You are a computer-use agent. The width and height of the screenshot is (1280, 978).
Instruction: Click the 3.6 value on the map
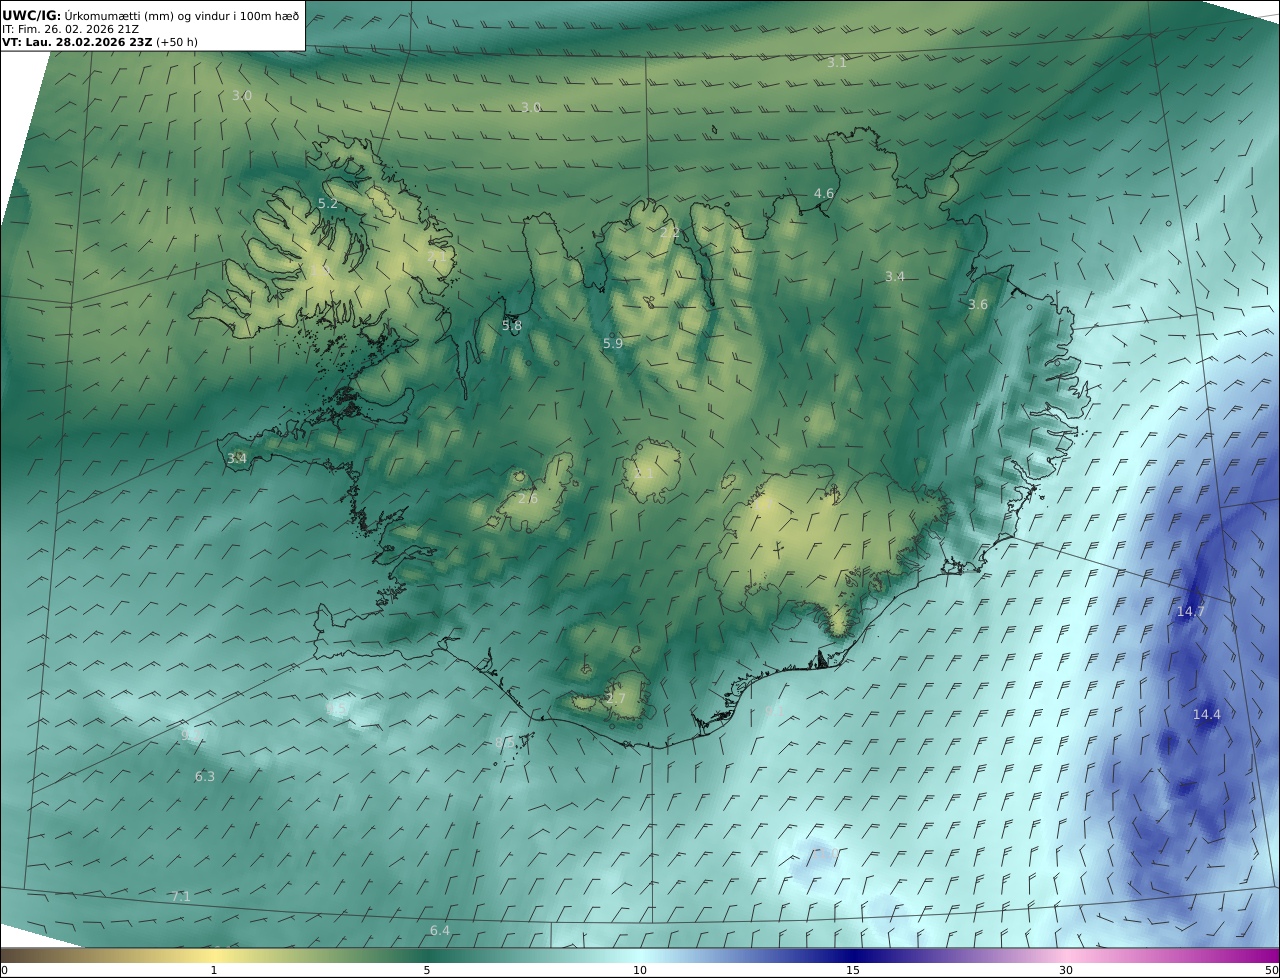[978, 304]
